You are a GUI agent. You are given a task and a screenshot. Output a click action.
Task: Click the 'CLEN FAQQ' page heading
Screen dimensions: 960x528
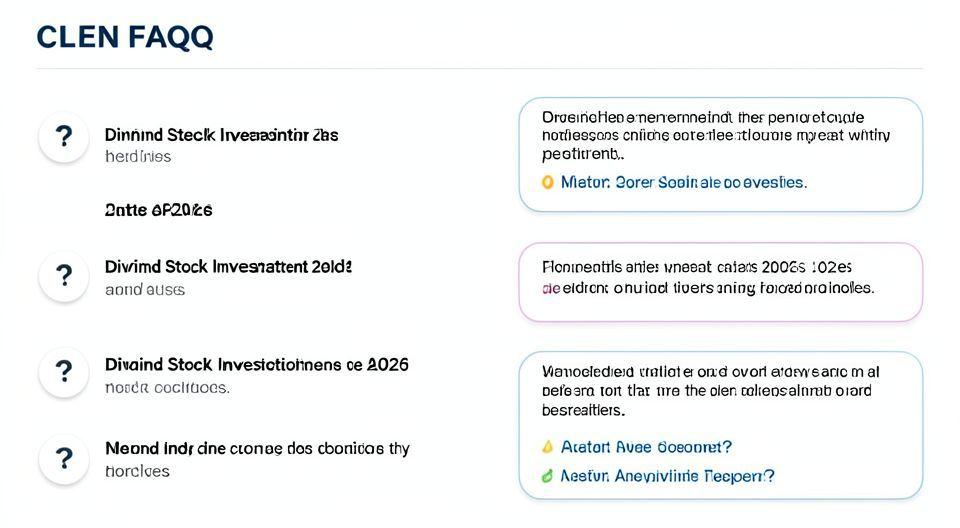(124, 37)
